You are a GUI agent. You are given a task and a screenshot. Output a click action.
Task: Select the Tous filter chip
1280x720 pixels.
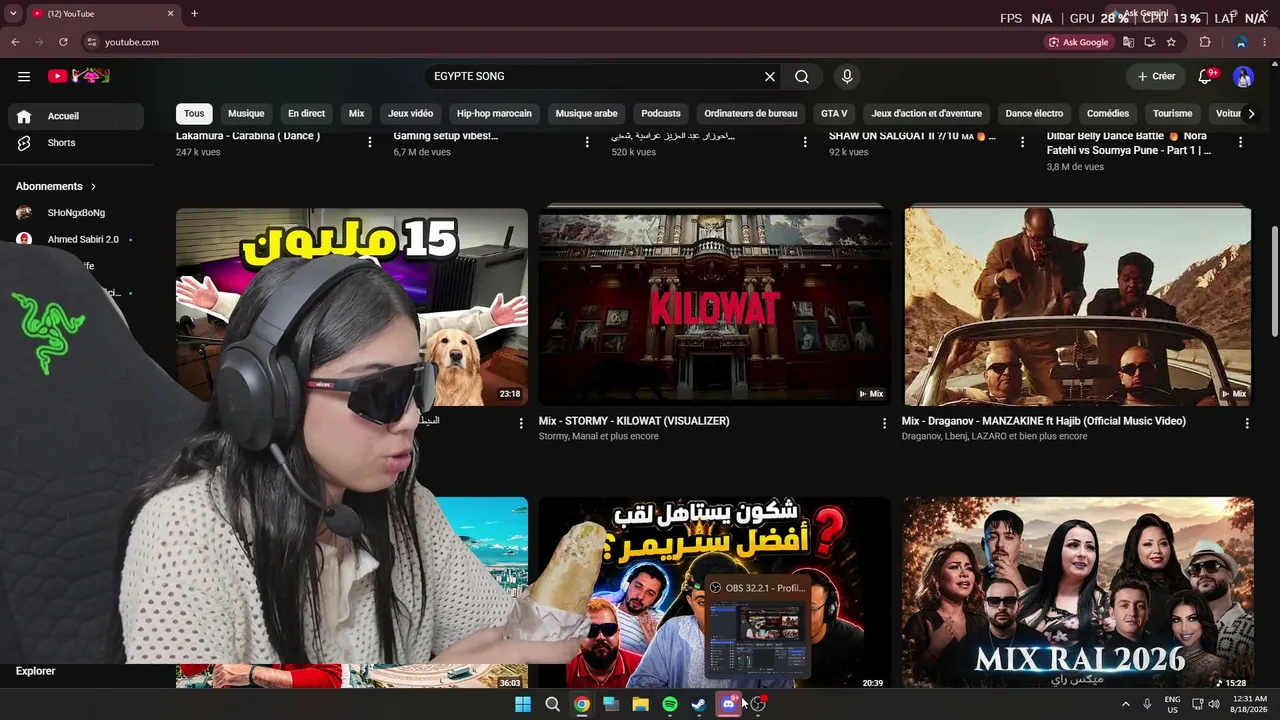click(x=194, y=114)
